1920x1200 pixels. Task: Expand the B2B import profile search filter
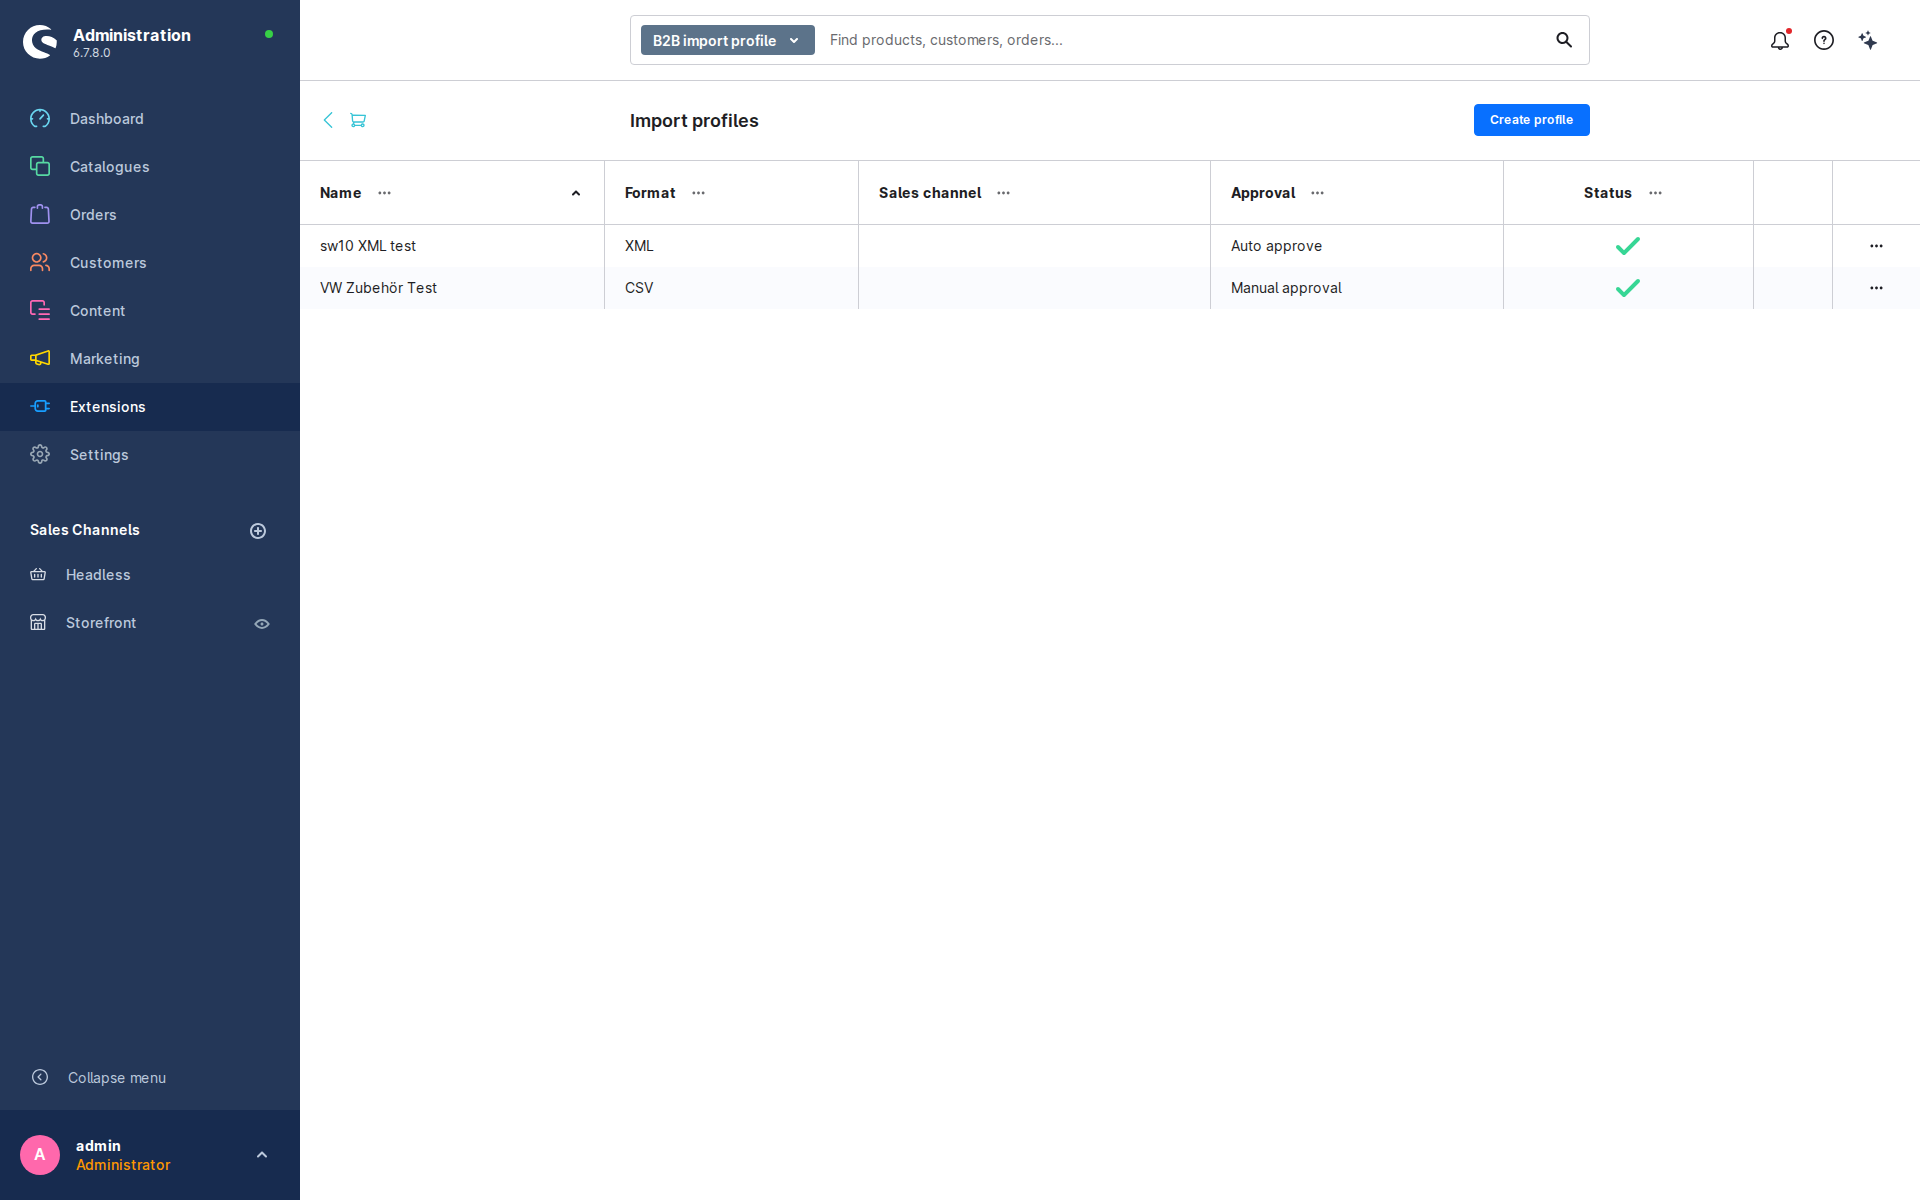click(x=728, y=40)
